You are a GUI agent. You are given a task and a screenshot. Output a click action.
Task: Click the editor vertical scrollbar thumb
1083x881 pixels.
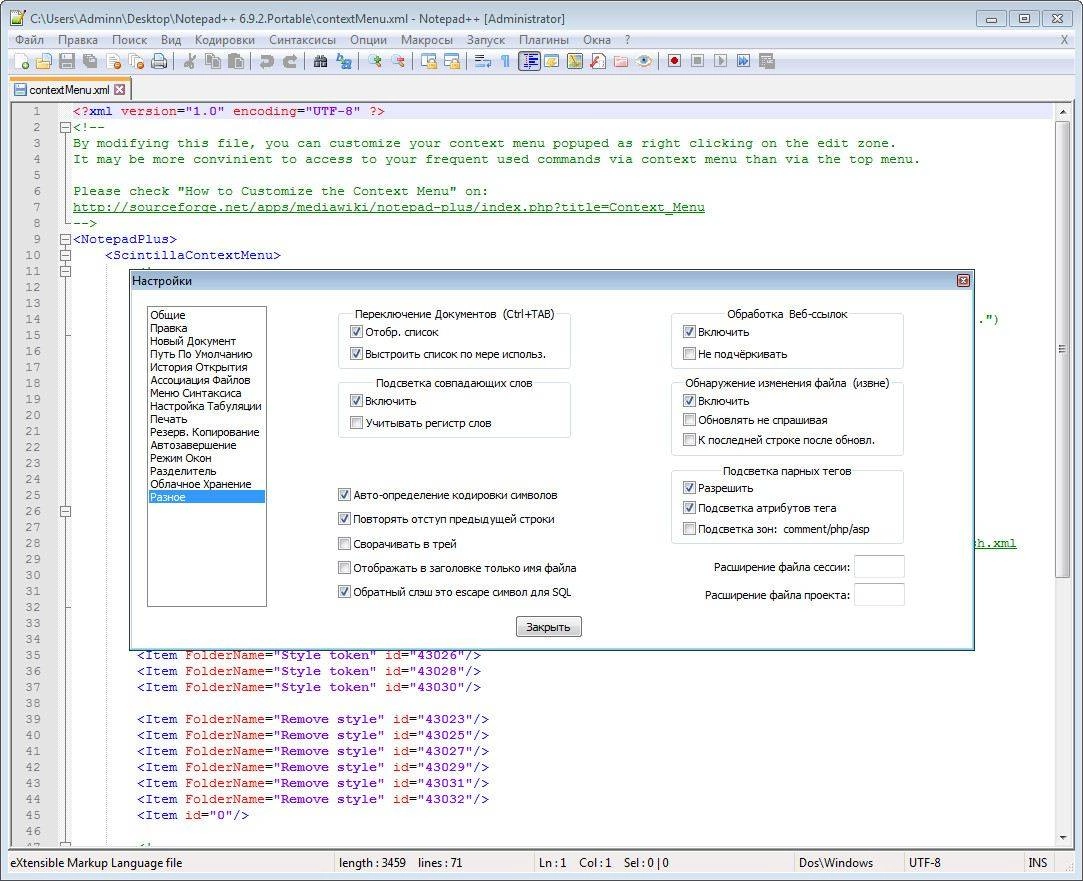(x=1062, y=349)
